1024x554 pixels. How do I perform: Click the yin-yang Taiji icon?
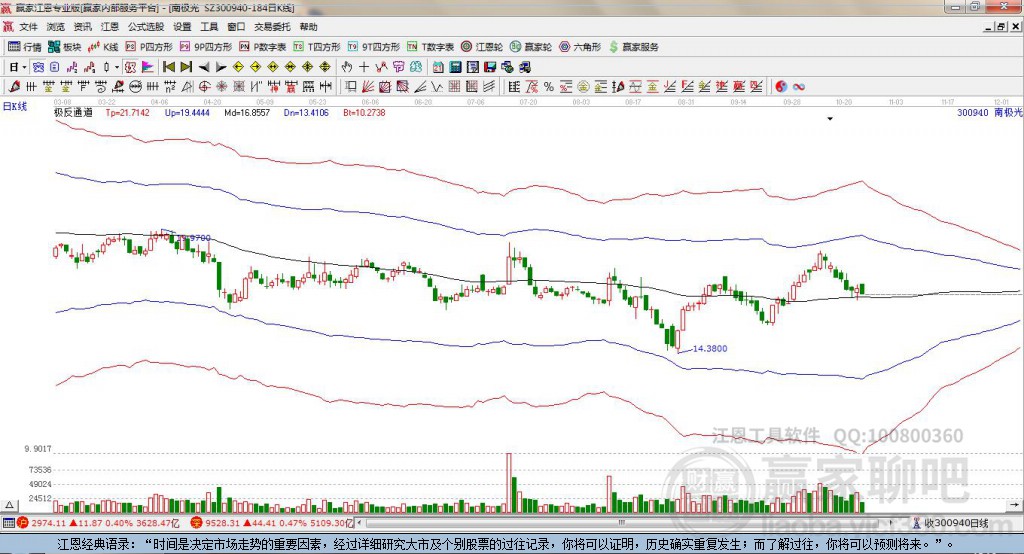click(782, 86)
